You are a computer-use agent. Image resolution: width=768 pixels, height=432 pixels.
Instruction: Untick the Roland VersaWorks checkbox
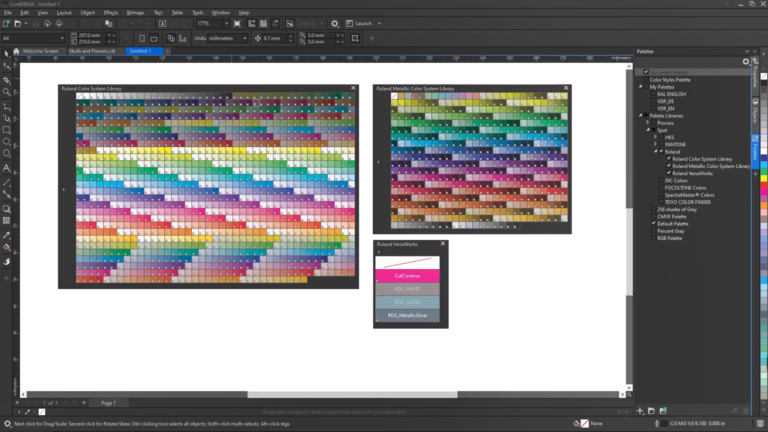coord(669,173)
